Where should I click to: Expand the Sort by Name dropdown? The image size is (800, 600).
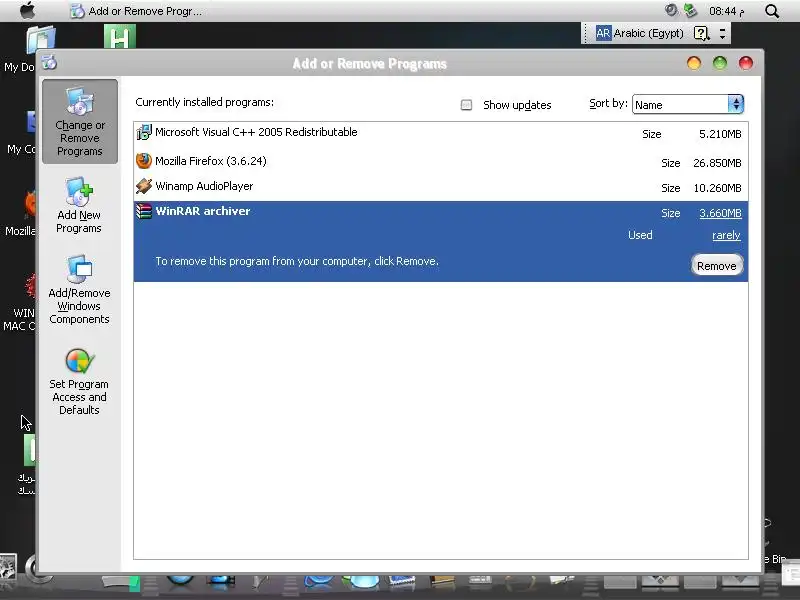coord(736,104)
